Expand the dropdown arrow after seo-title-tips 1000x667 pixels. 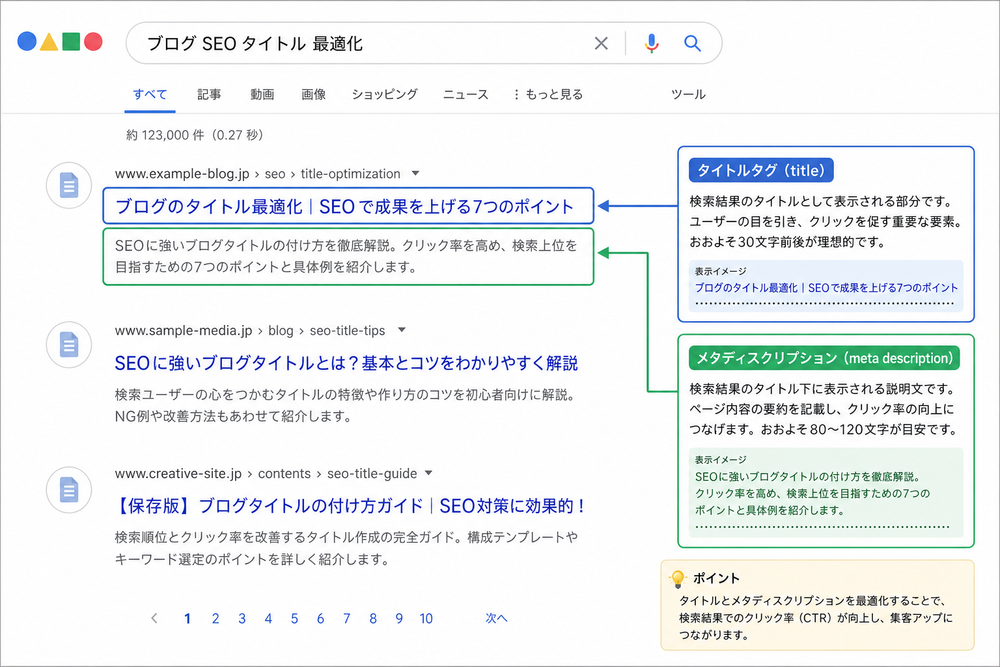click(x=402, y=330)
